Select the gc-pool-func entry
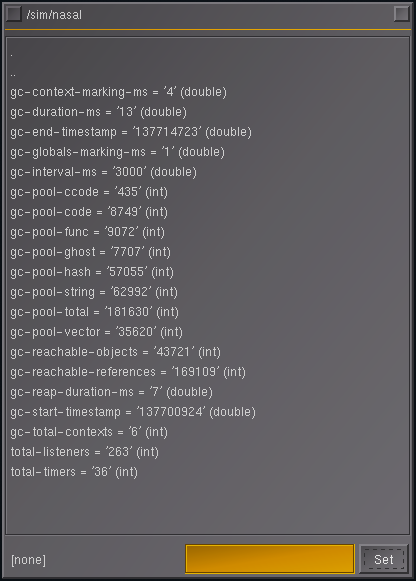This screenshot has width=416, height=581. click(x=87, y=232)
